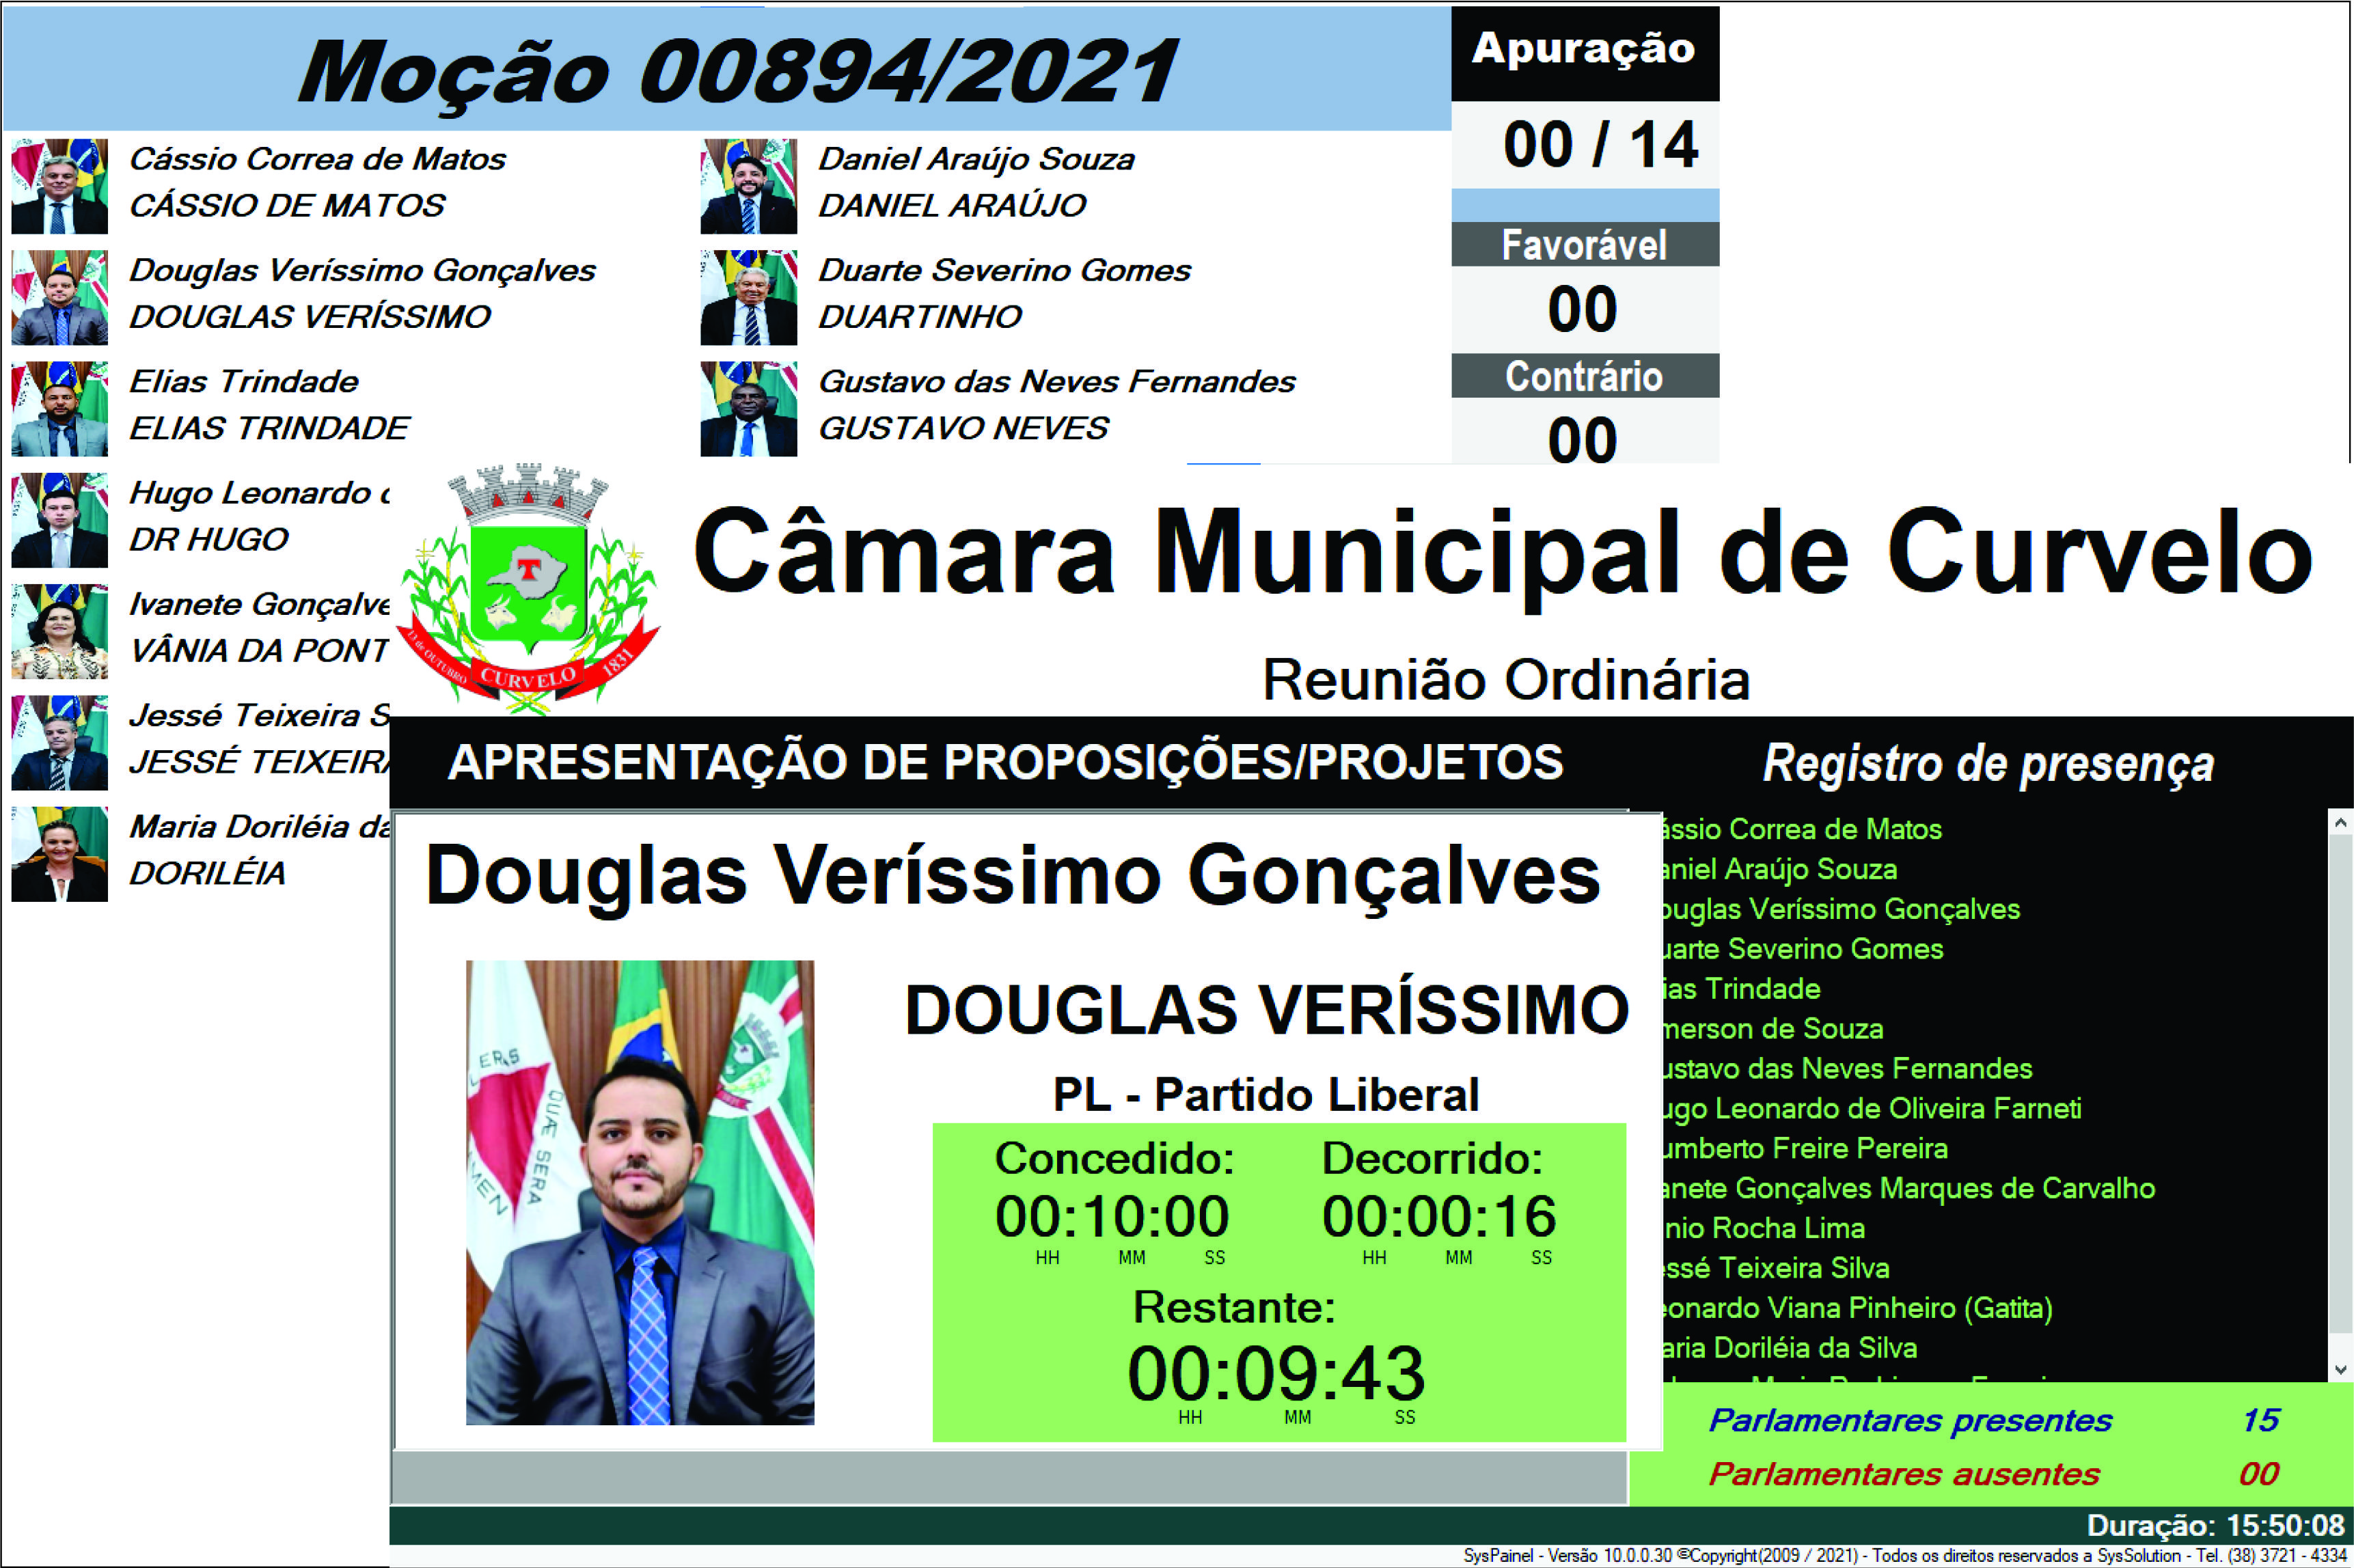Click the DUARTINHO nickname text
The height and width of the screenshot is (1568, 2354).
pyautogui.click(x=919, y=317)
